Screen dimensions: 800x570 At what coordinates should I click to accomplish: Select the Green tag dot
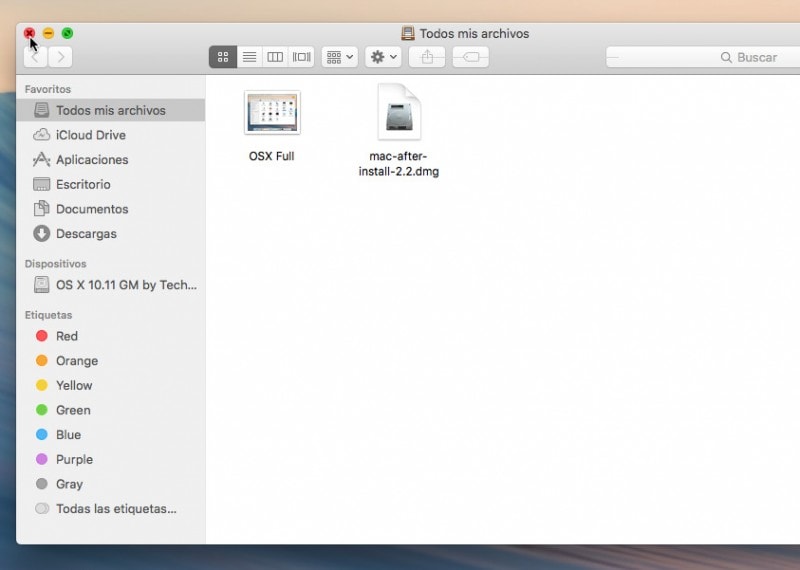[x=42, y=410]
